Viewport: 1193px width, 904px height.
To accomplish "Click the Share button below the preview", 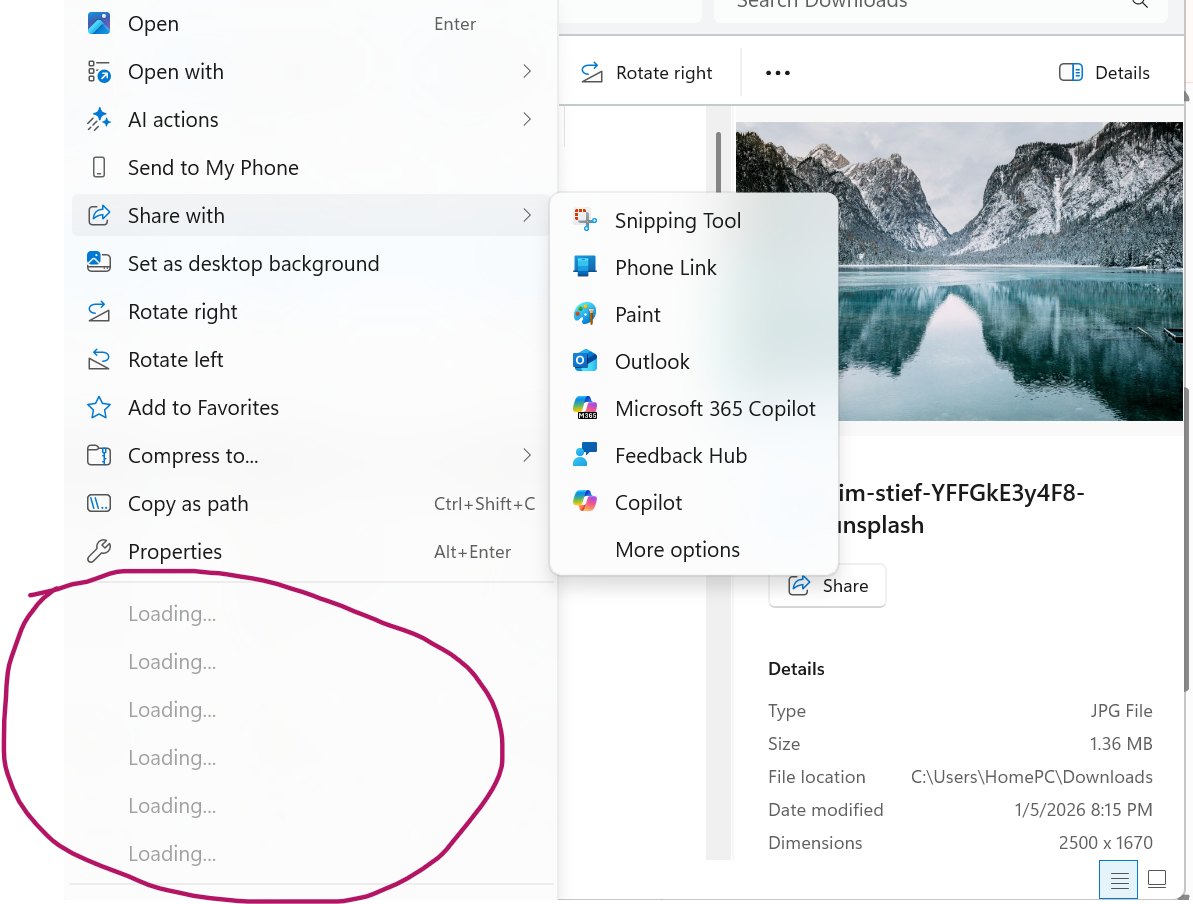I will tap(827, 585).
